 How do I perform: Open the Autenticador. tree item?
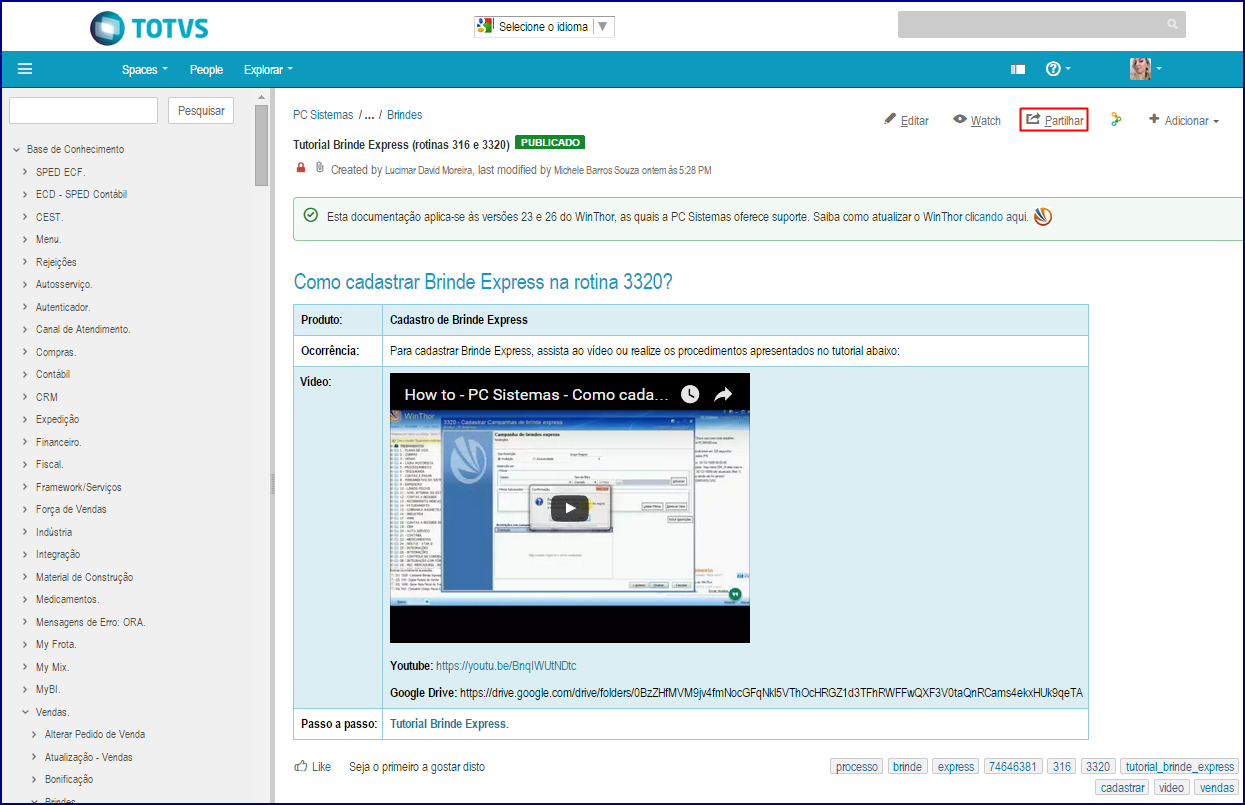coord(63,307)
